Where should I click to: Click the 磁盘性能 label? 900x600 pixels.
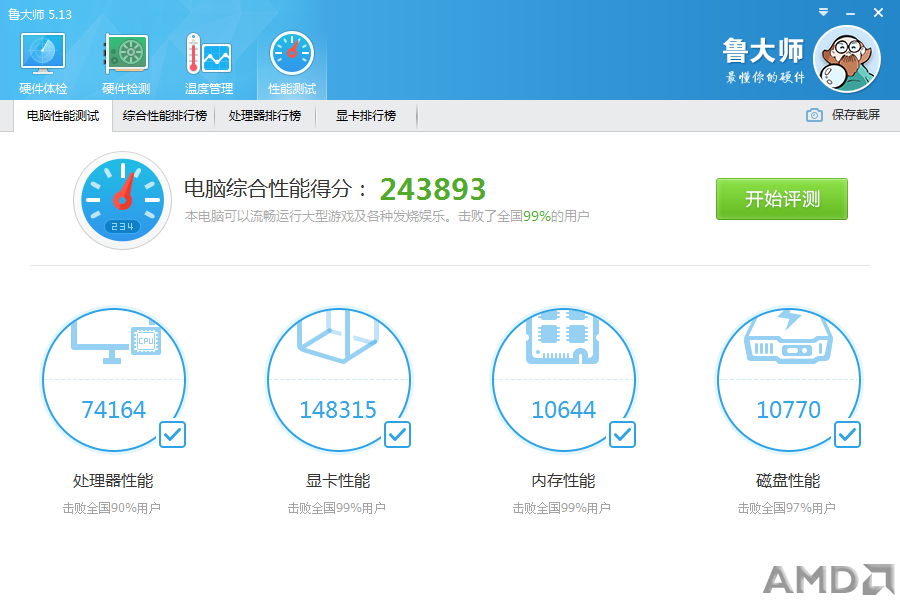(788, 481)
